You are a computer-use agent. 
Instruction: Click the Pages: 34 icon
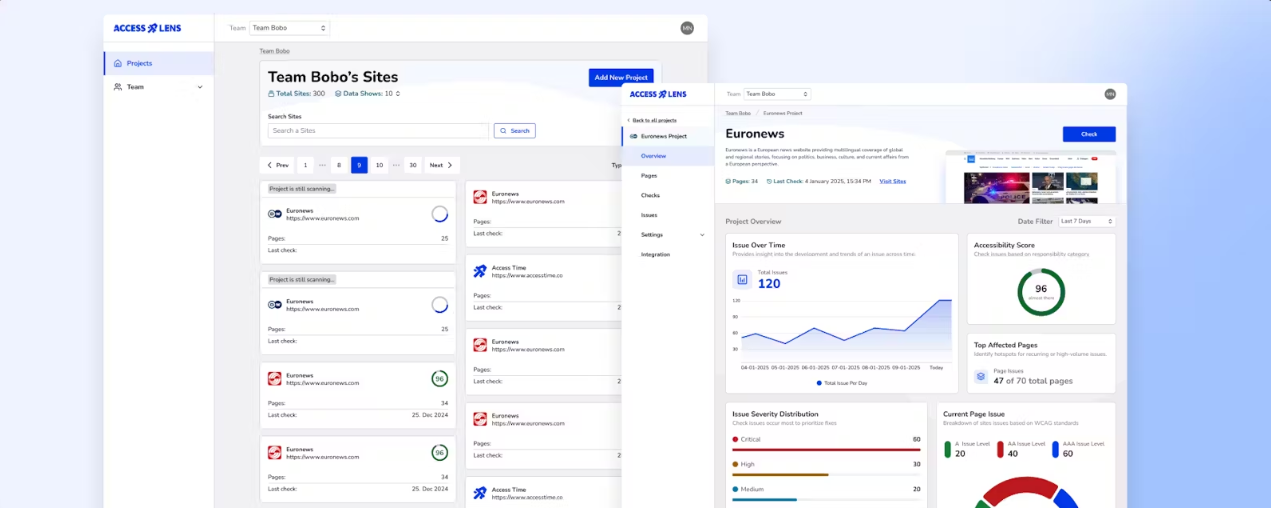coord(729,181)
